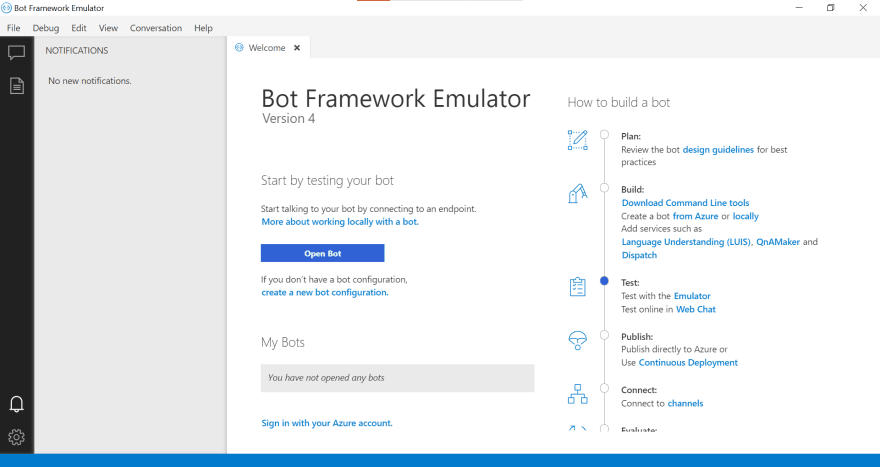Restore down the emulator window
Viewport: 880px width, 467px height.
pos(831,8)
